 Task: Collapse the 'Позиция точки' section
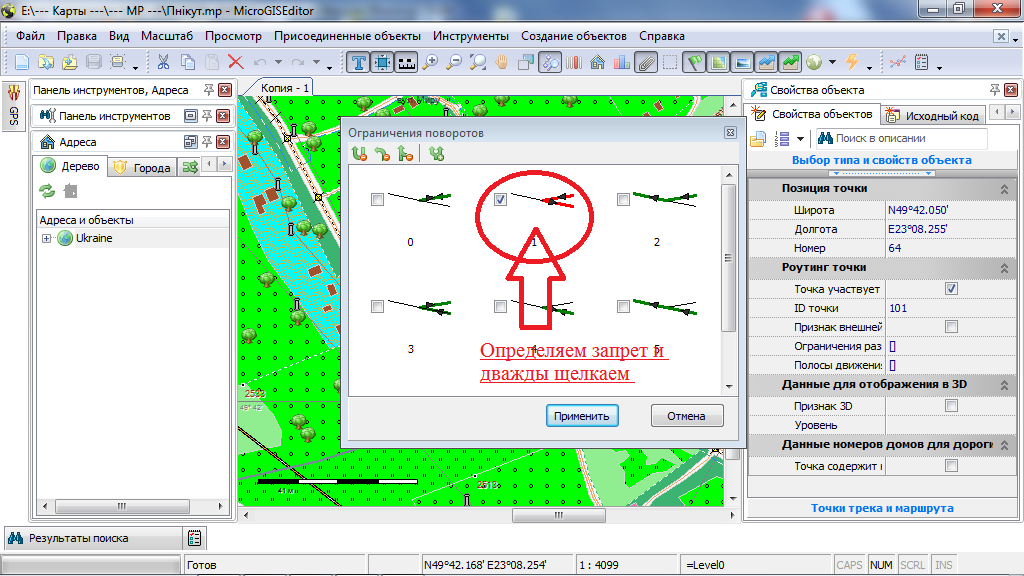(x=1003, y=189)
